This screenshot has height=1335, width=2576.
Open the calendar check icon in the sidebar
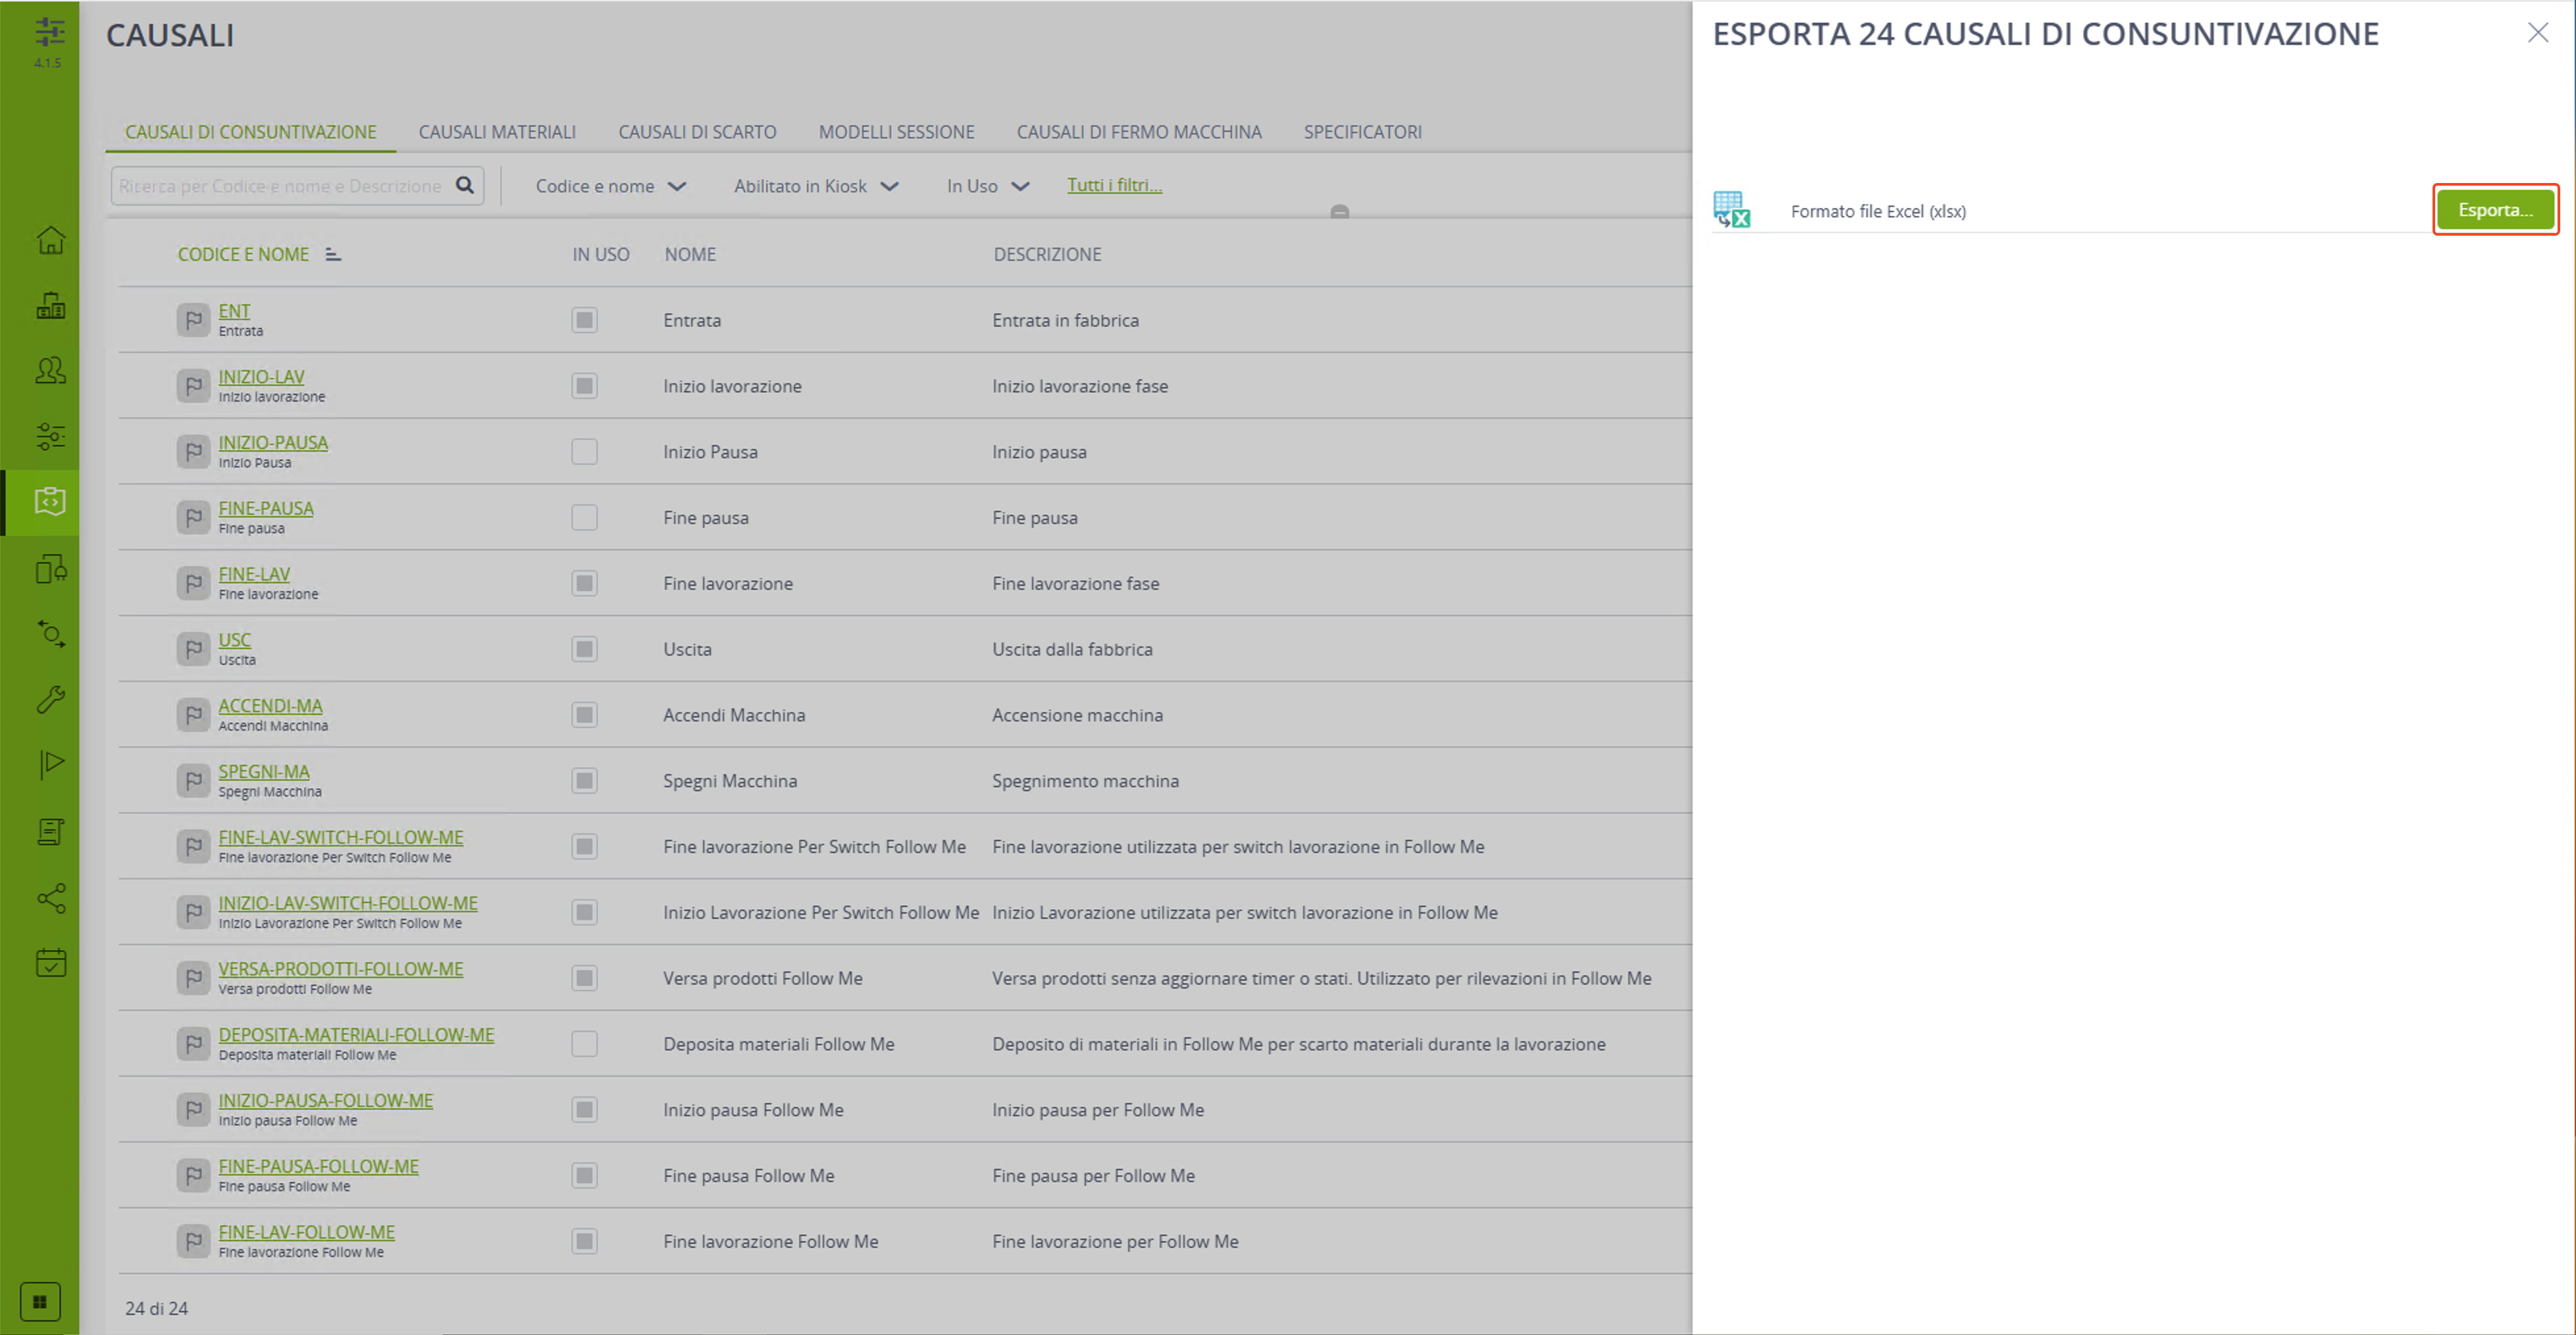pyautogui.click(x=50, y=963)
